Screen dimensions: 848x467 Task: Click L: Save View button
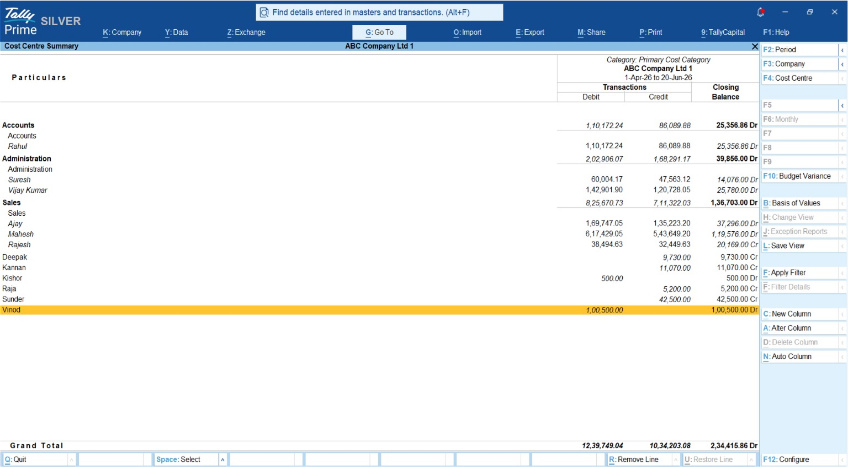[799, 246]
